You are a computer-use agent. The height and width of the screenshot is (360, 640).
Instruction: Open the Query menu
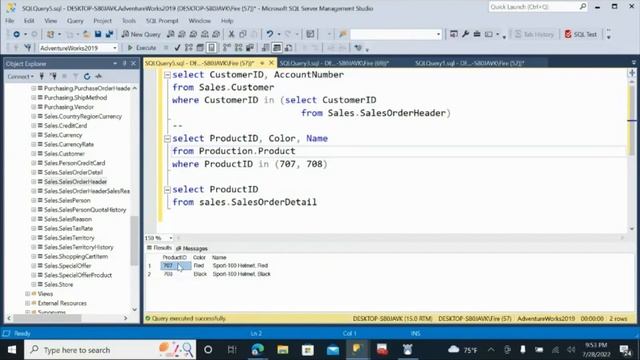75,20
